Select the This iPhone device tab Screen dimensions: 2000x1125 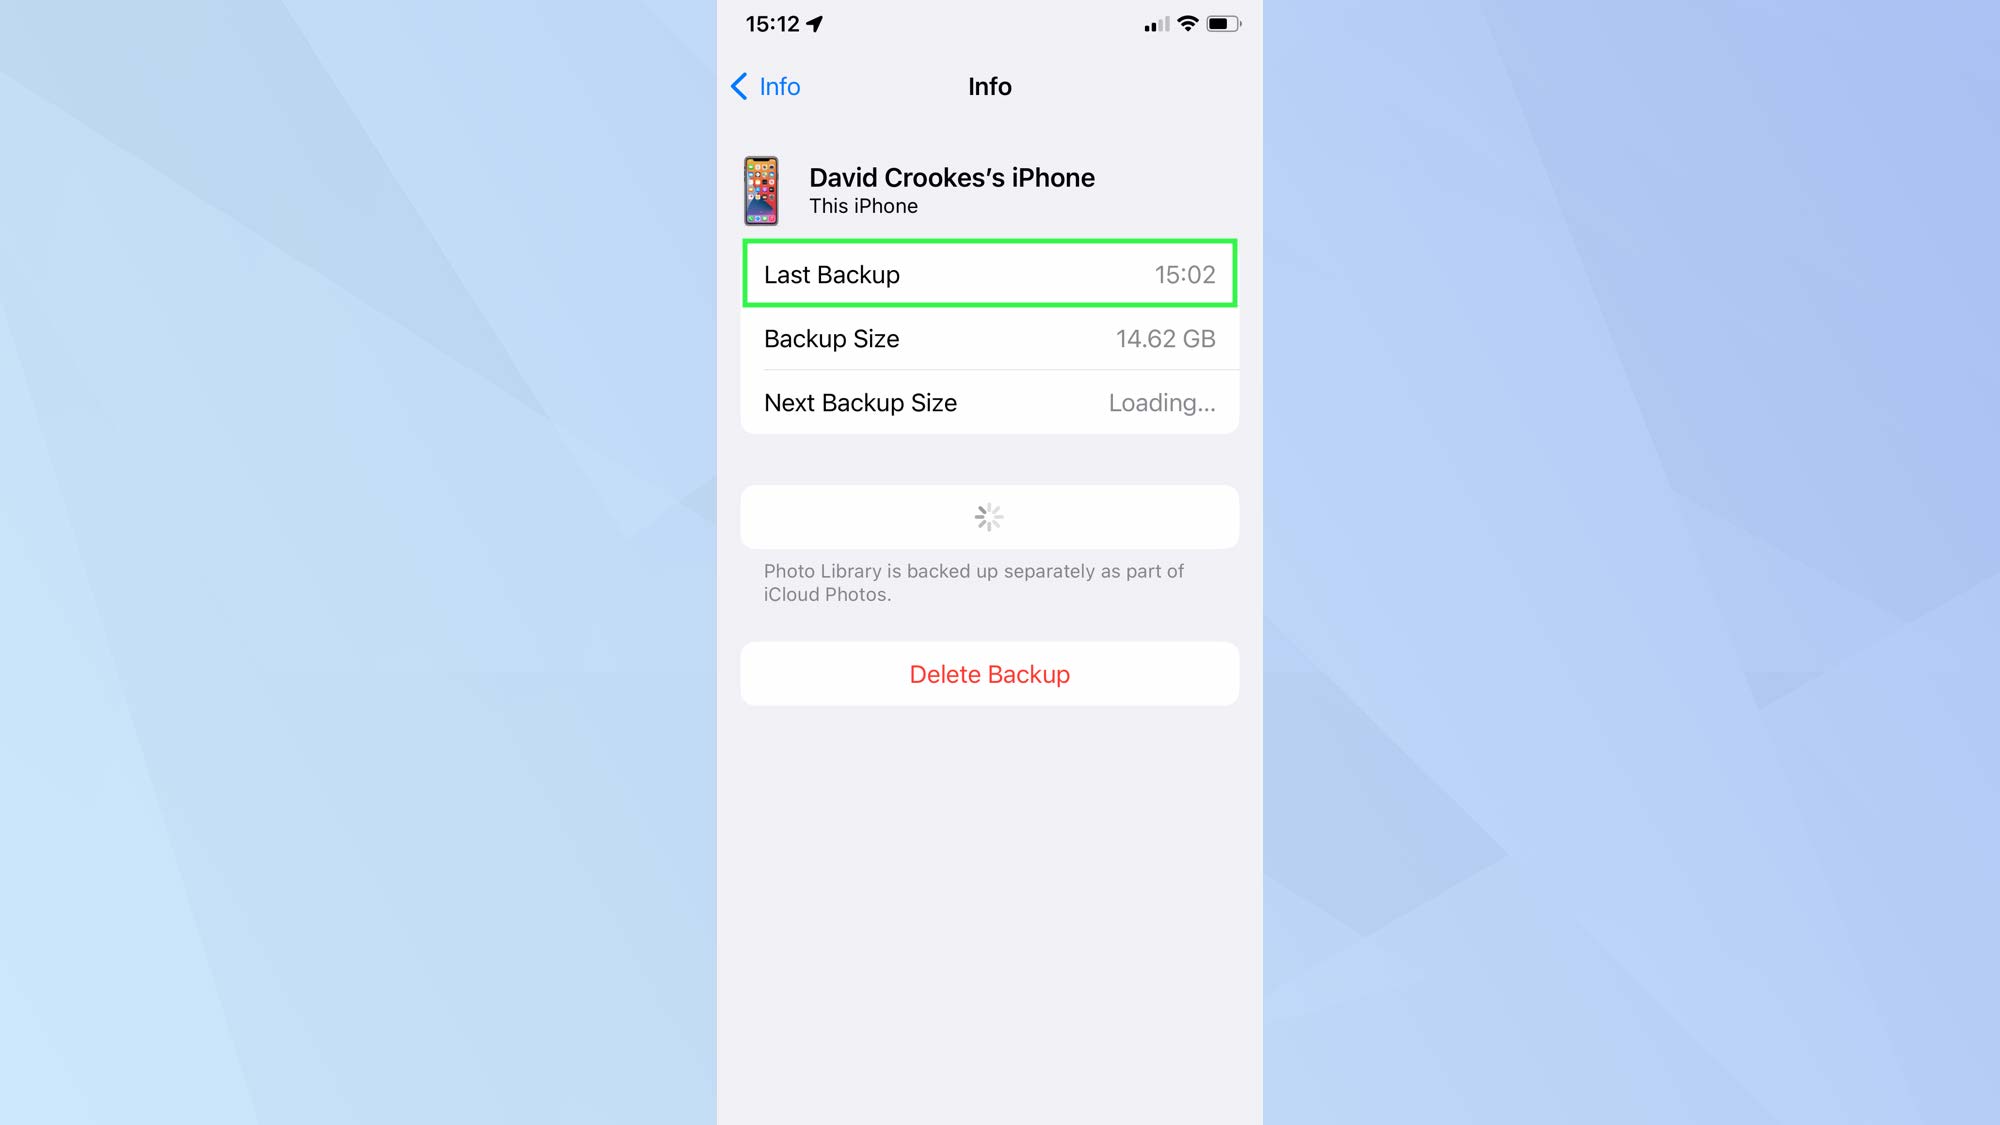tap(989, 190)
